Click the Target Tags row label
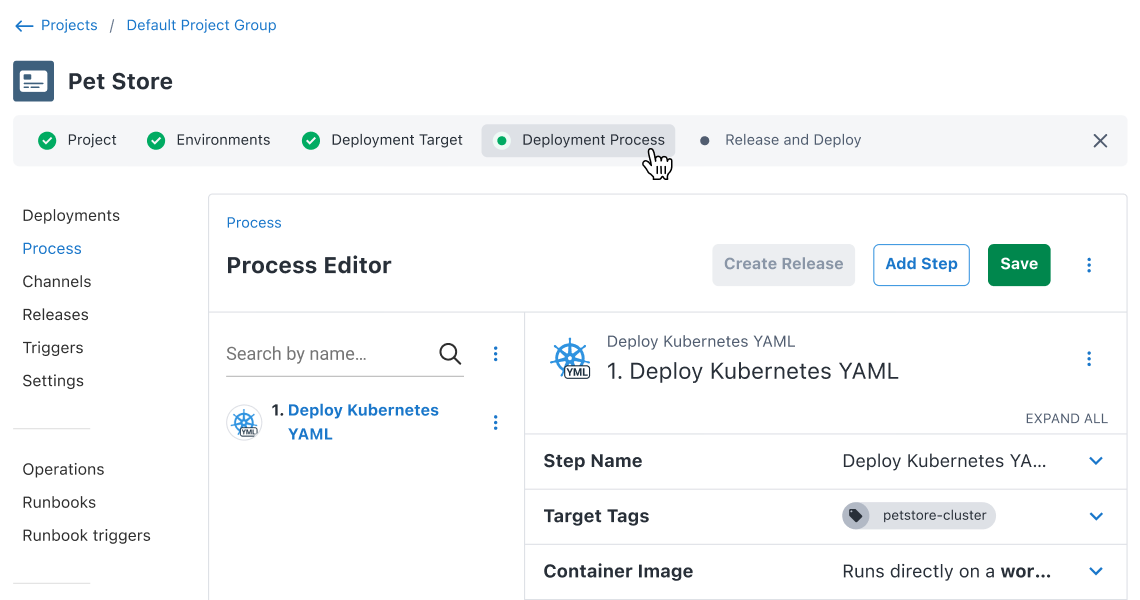 (x=596, y=516)
